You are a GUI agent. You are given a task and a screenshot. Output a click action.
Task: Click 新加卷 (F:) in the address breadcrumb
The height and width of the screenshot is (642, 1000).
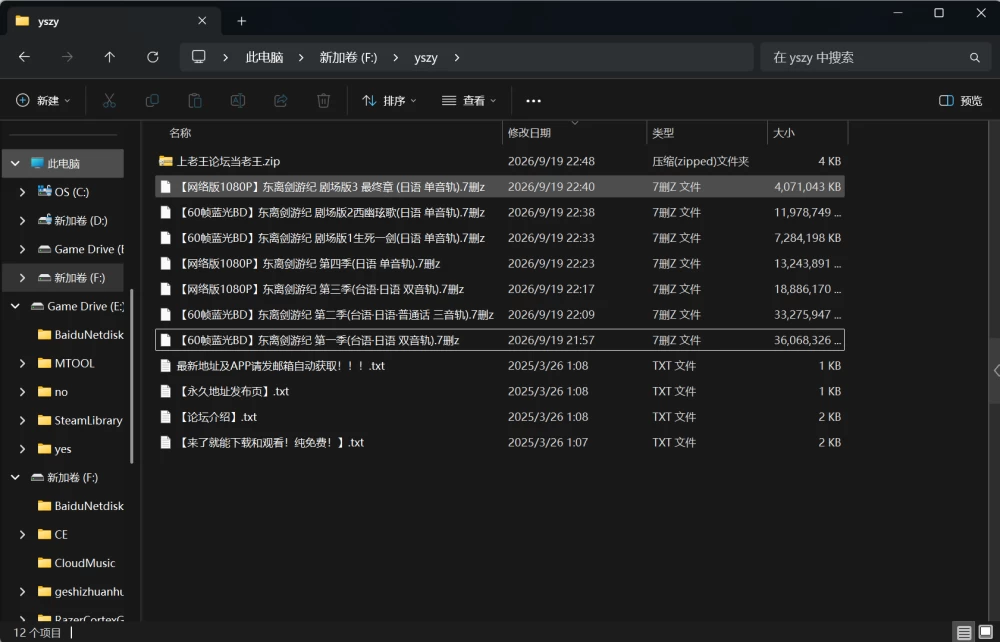[x=348, y=57]
